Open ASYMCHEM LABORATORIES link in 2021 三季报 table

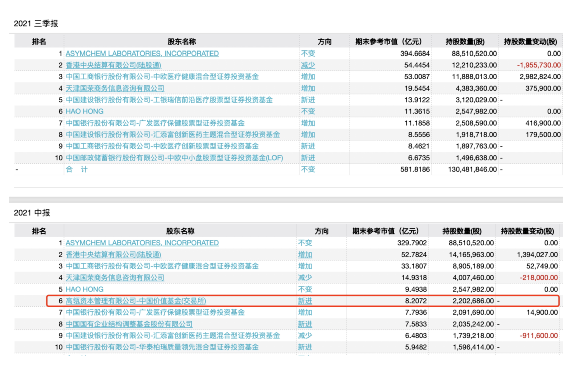pos(142,54)
